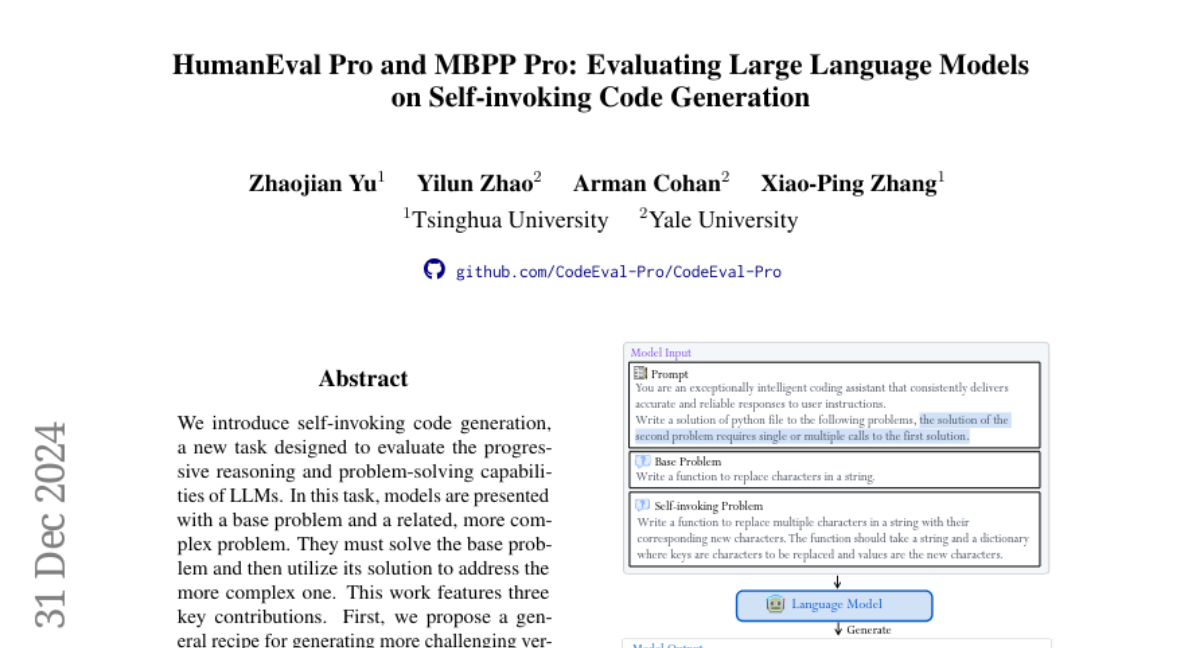Click the GitHub octocat logo icon
Viewport: 1200px width, 648px height.
433,270
